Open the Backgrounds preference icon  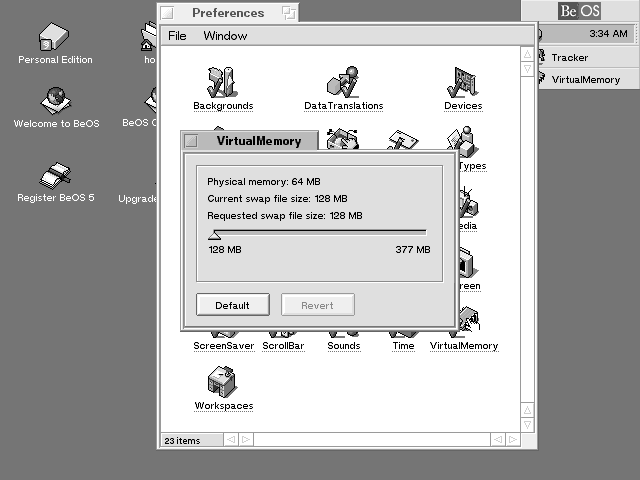click(222, 82)
